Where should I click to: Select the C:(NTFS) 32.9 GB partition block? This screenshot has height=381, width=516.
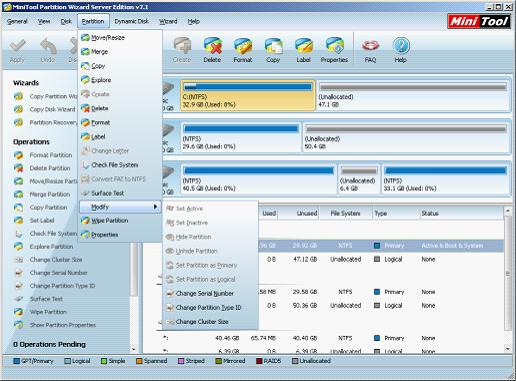click(248, 95)
